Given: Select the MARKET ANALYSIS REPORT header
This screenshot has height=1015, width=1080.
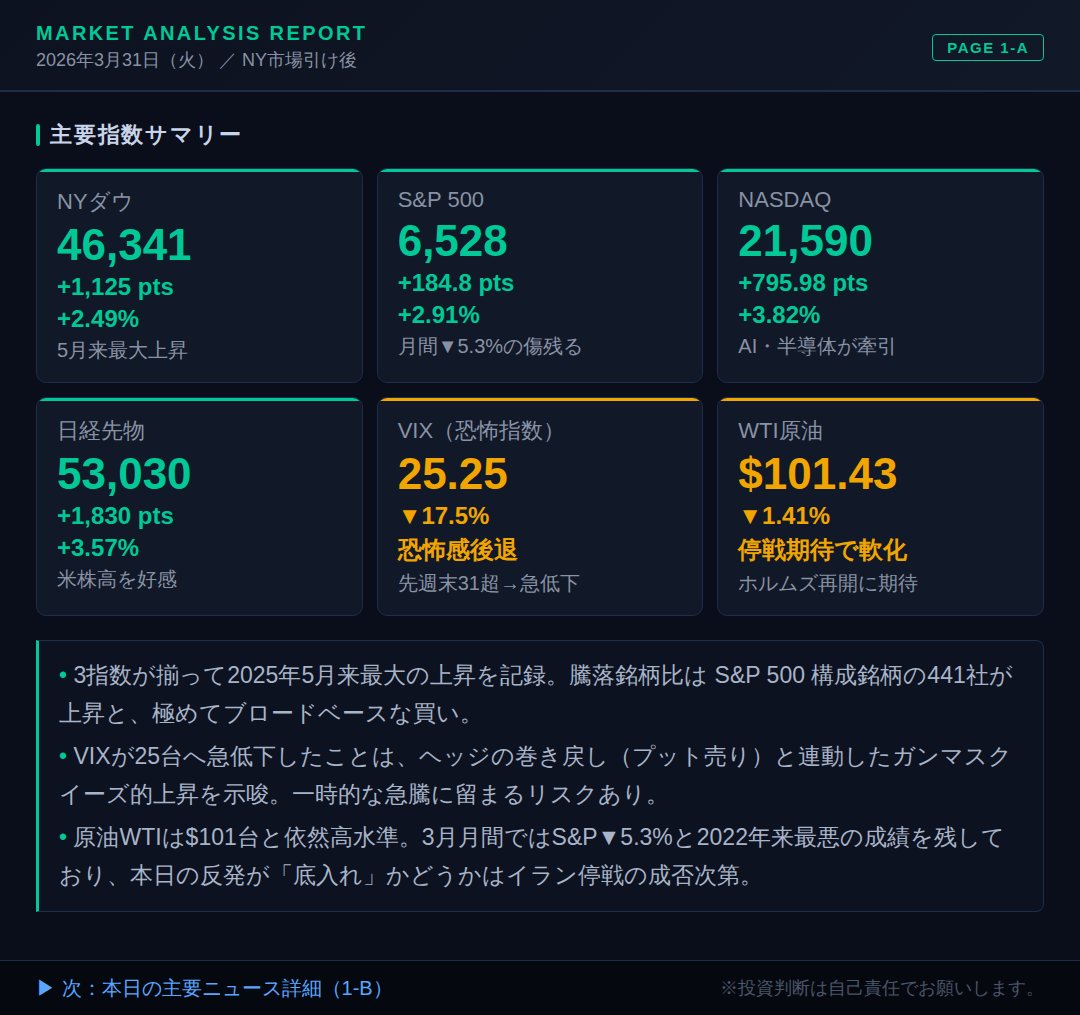Looking at the screenshot, I should tap(200, 32).
